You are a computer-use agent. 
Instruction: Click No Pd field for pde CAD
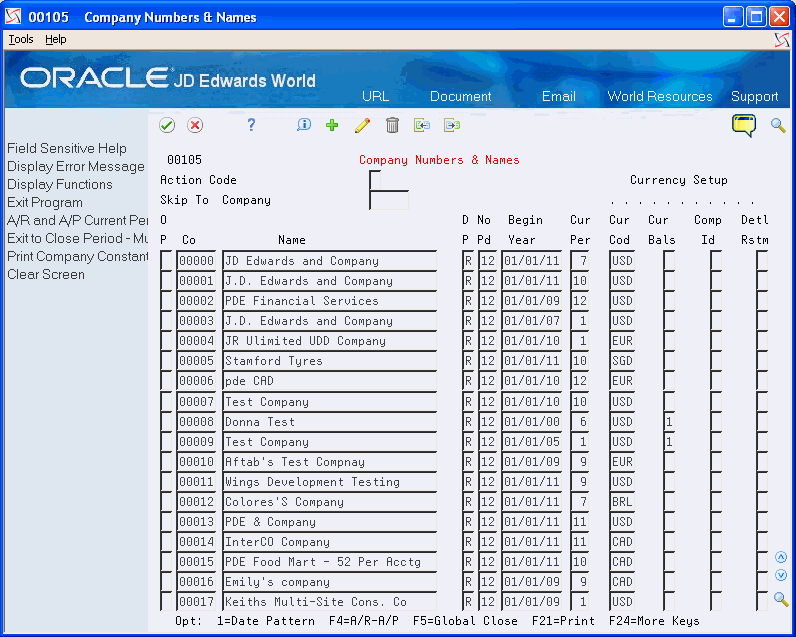487,381
